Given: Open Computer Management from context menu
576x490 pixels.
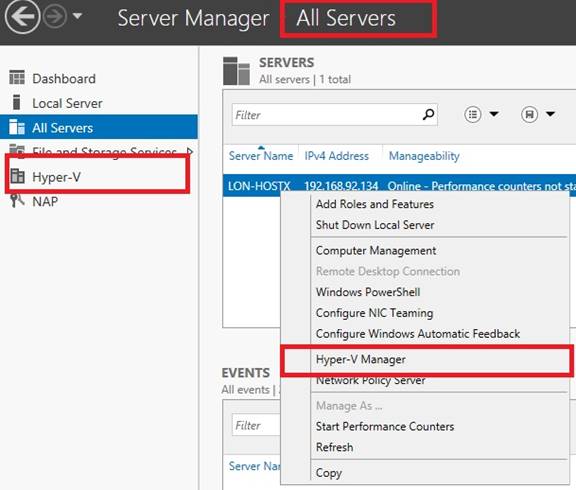Looking at the screenshot, I should pos(376,251).
